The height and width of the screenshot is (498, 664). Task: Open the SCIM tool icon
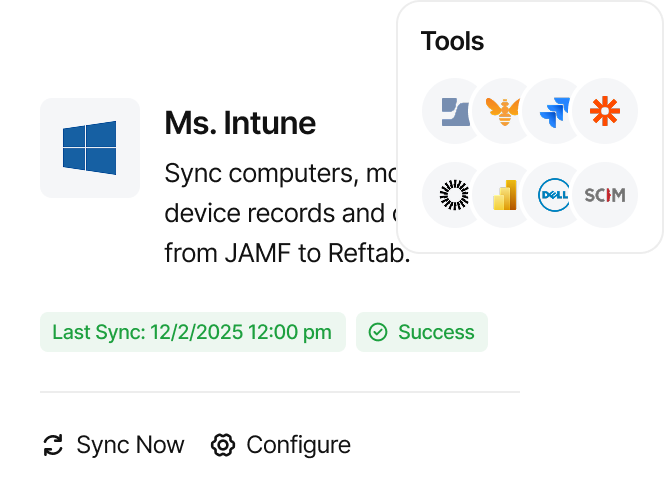(605, 195)
